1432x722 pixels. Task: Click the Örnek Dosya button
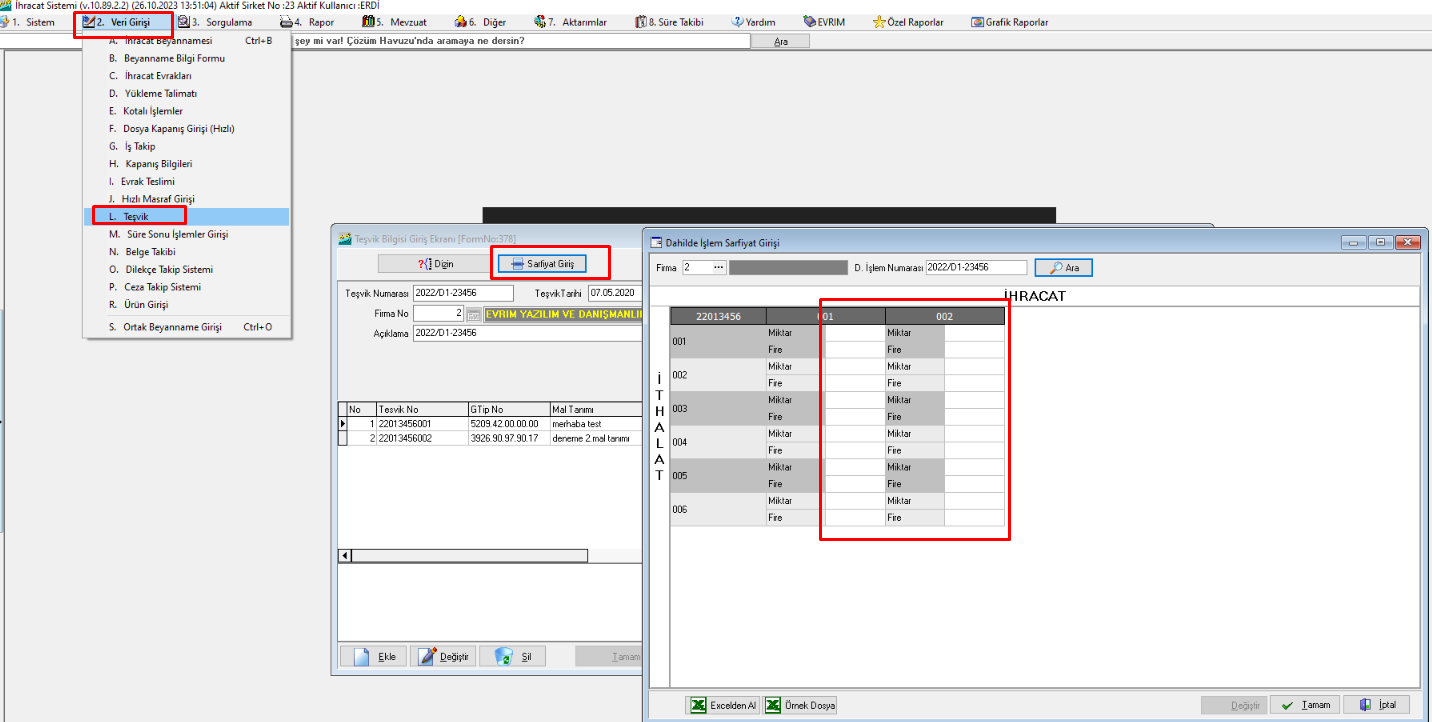(x=801, y=705)
